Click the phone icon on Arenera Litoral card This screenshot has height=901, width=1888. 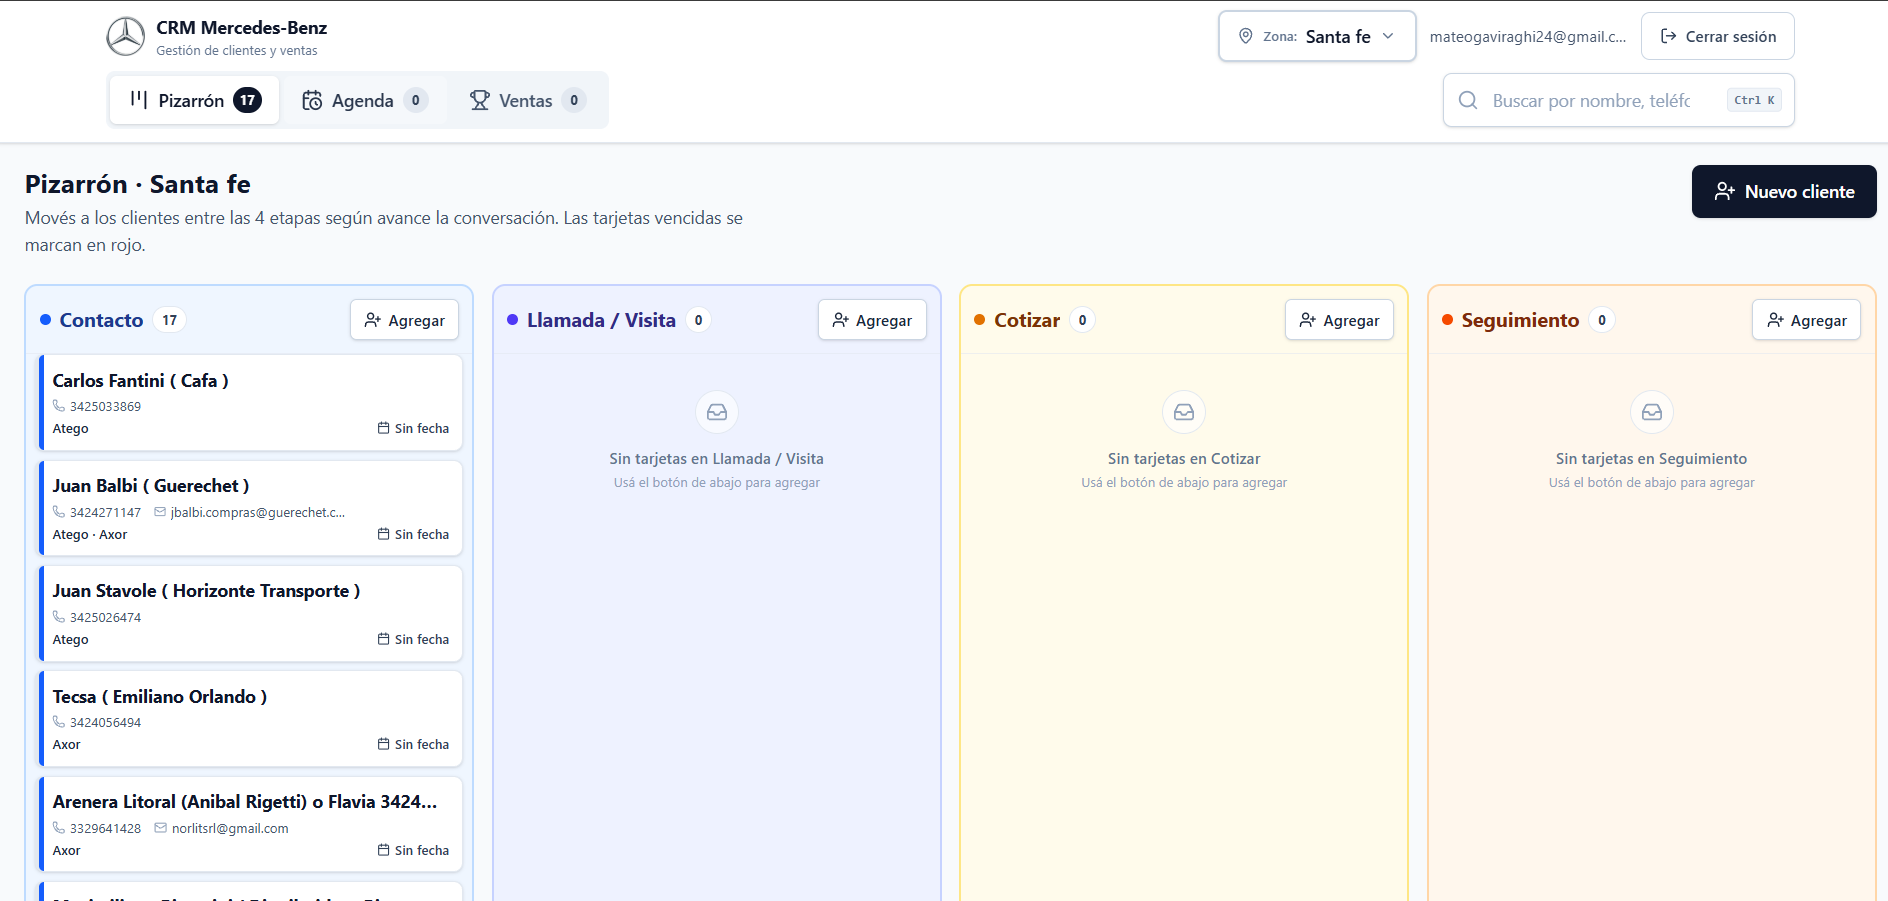click(59, 828)
